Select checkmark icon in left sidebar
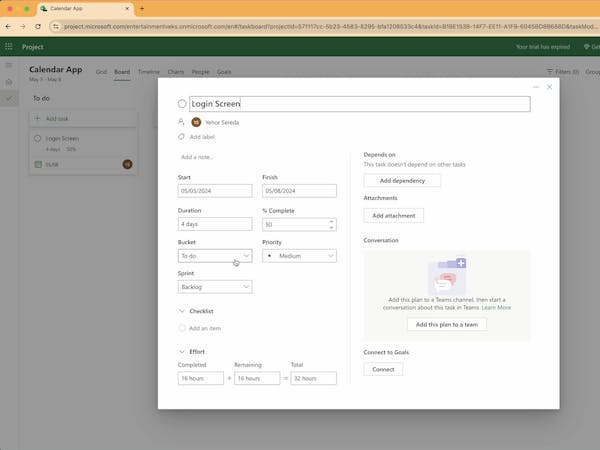 pos(9,99)
